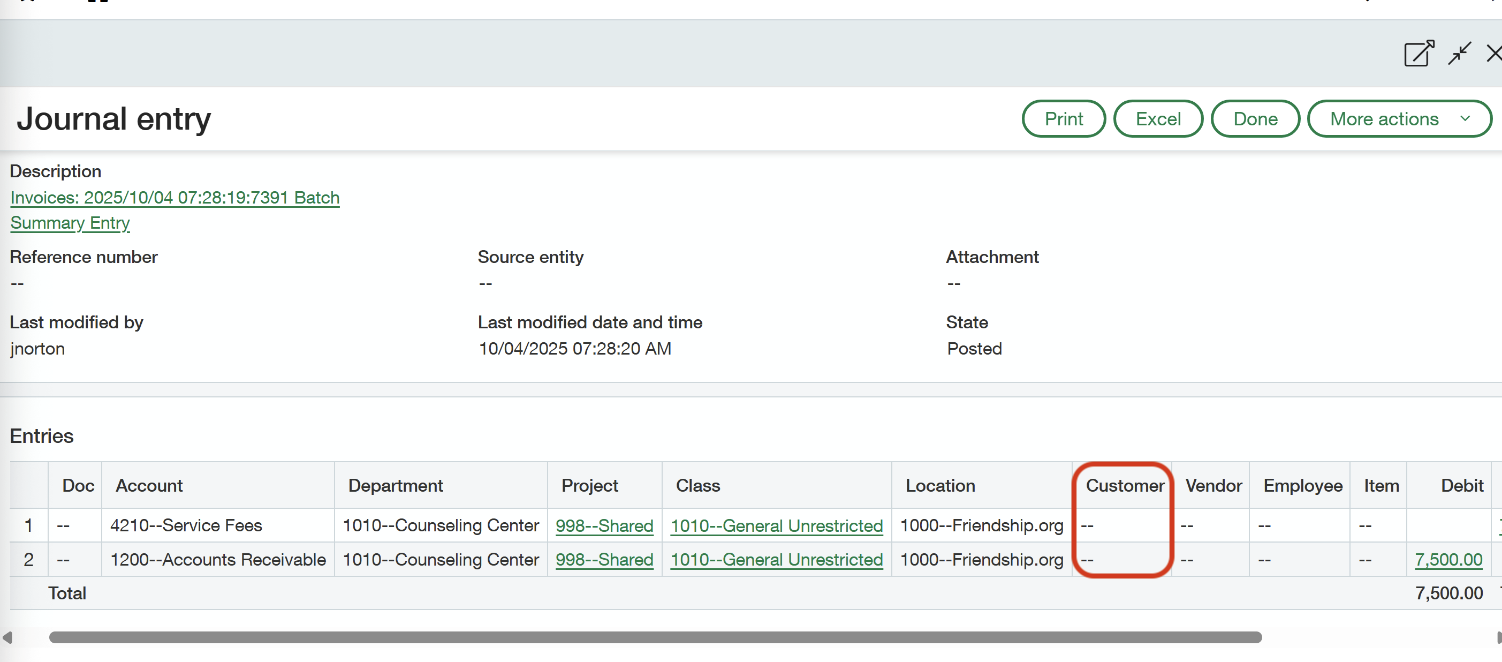Select the Service Fees account cell
This screenshot has height=662, width=1502.
pyautogui.click(x=186, y=526)
